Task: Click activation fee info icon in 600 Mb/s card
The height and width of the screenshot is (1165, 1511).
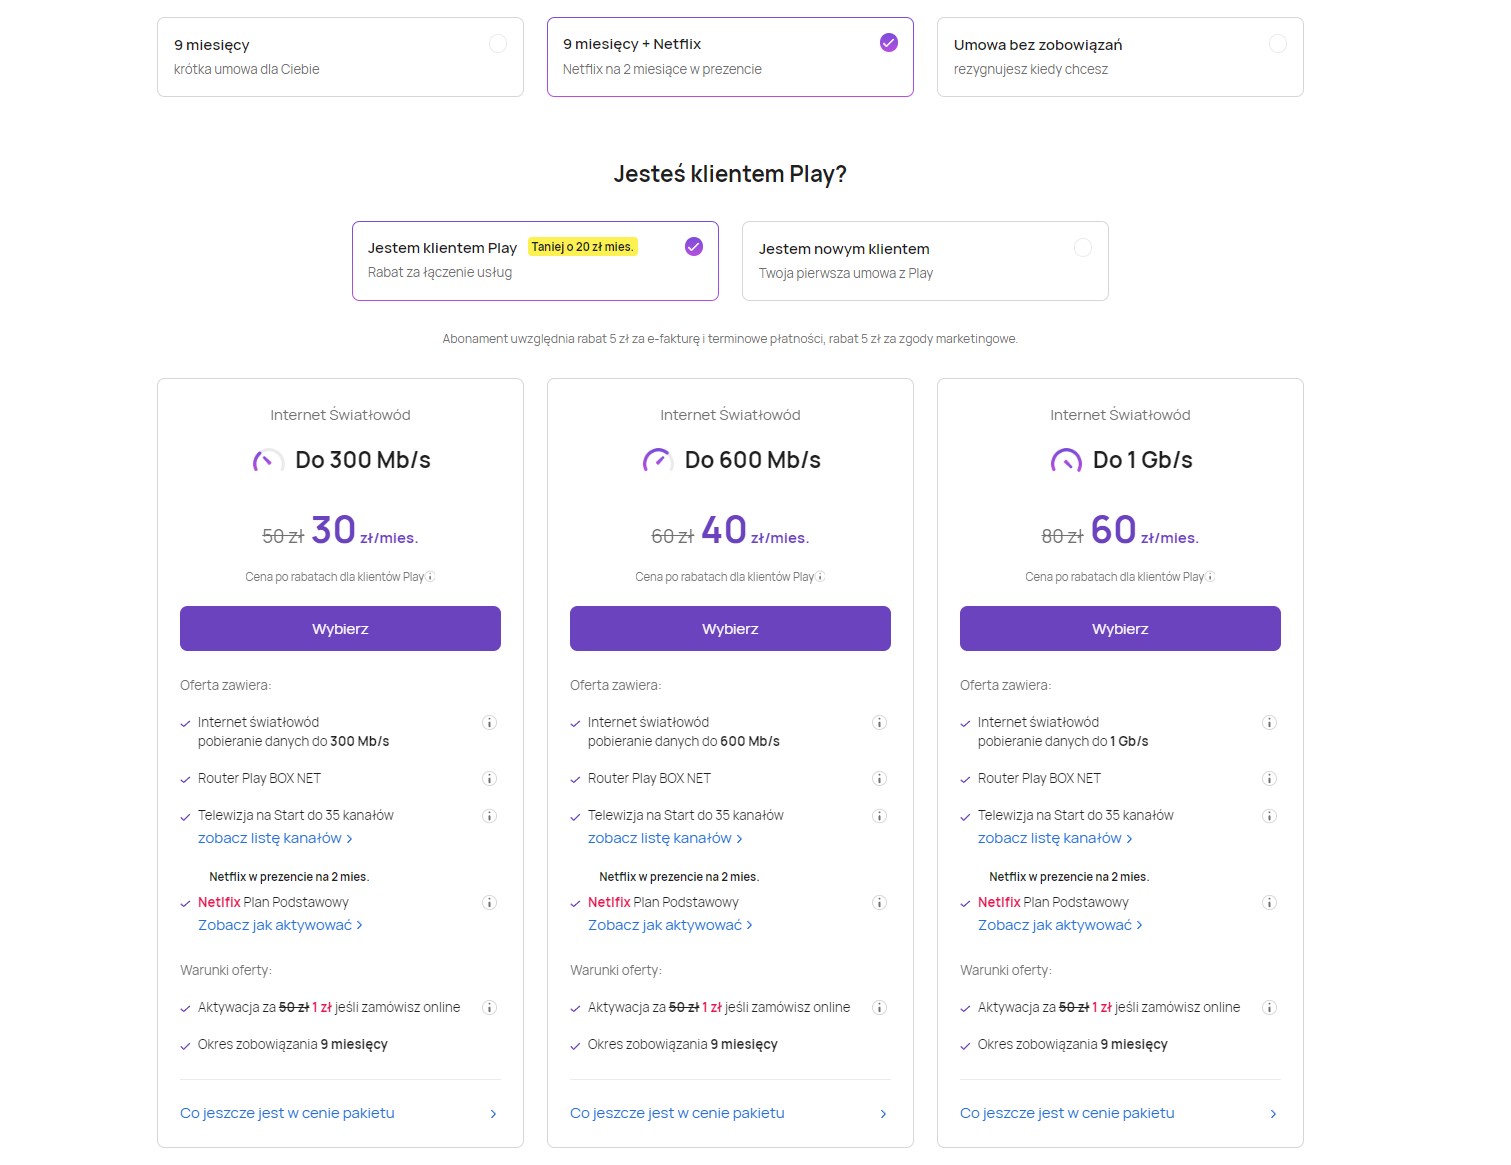Action: pyautogui.click(x=880, y=1008)
